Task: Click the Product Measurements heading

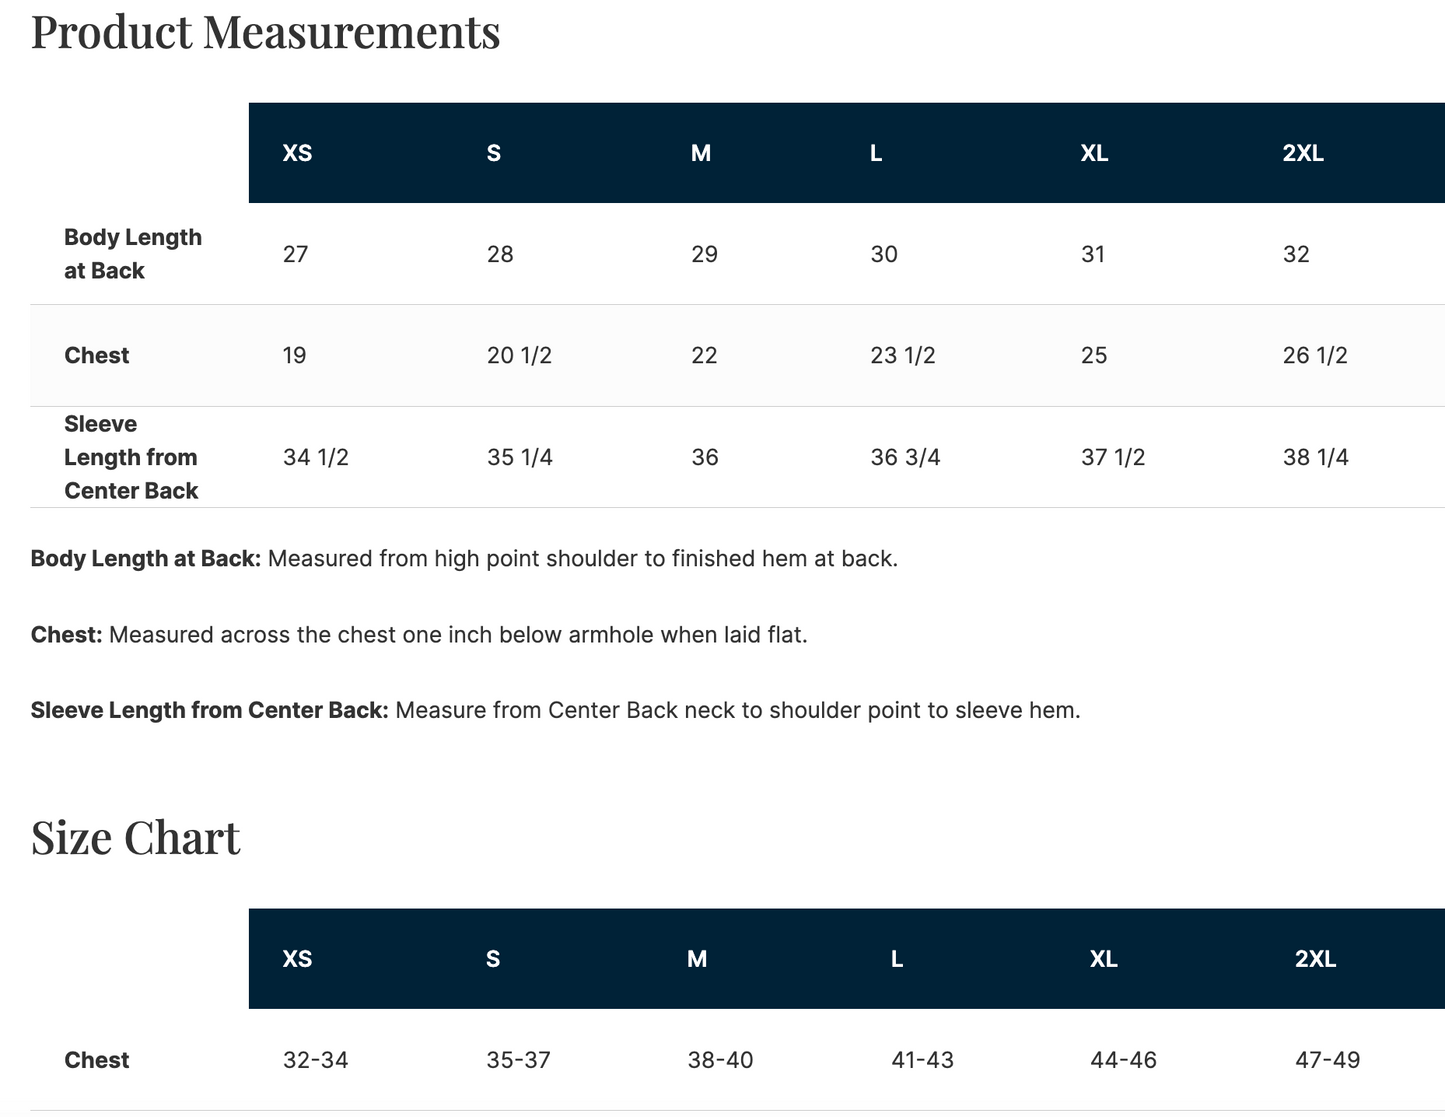Action: [265, 32]
